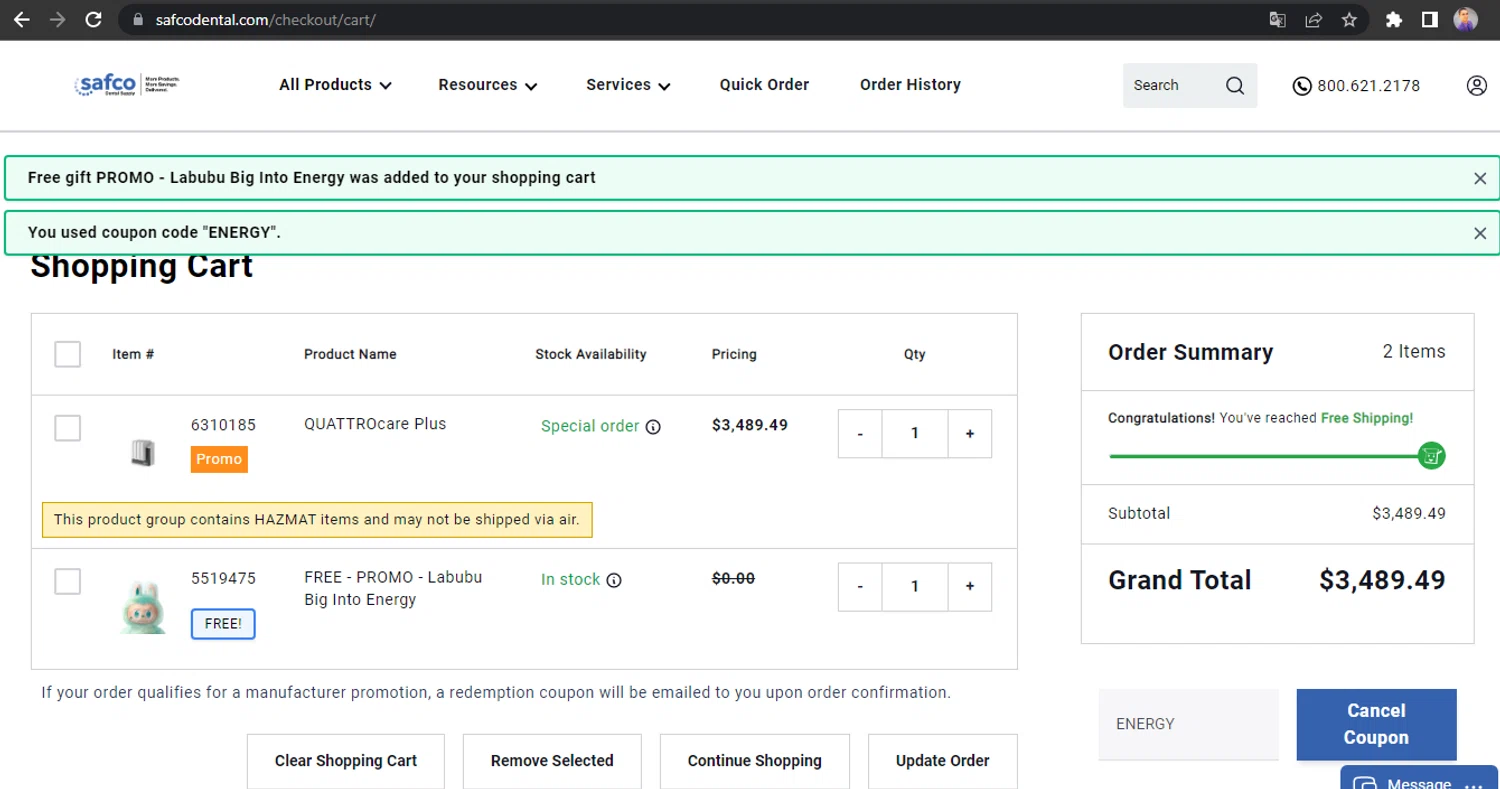Decrease QUATTROcare Plus quantity
Screen dimensions: 1500x789
tap(860, 434)
